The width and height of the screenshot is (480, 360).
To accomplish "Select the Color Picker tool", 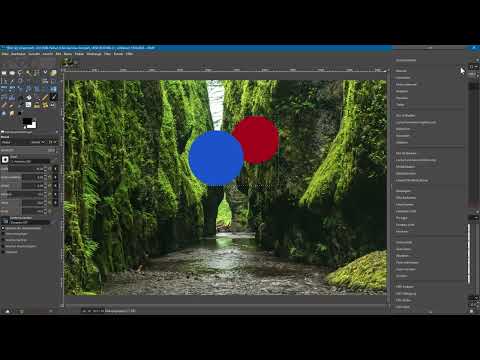I will 12,81.
